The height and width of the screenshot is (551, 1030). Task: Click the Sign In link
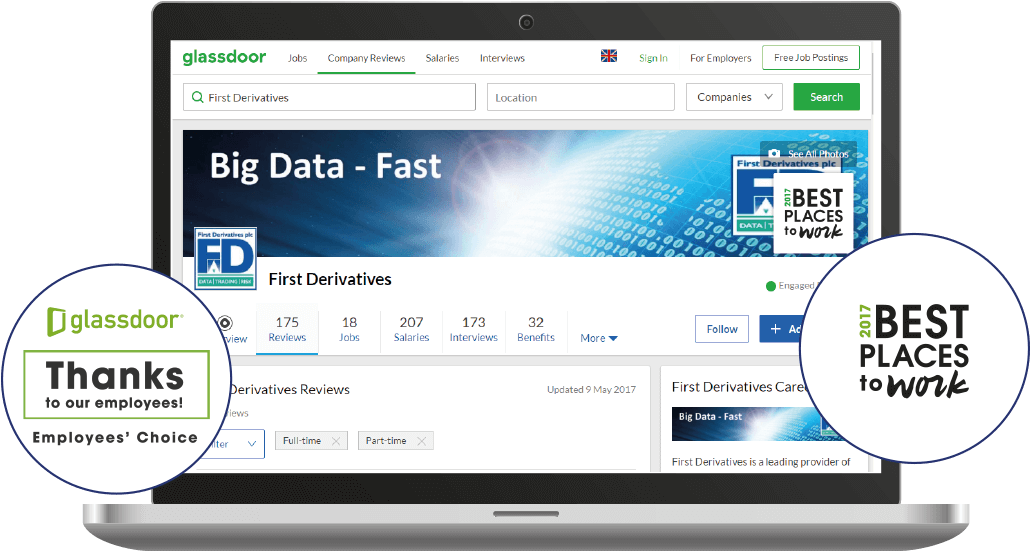pos(653,58)
